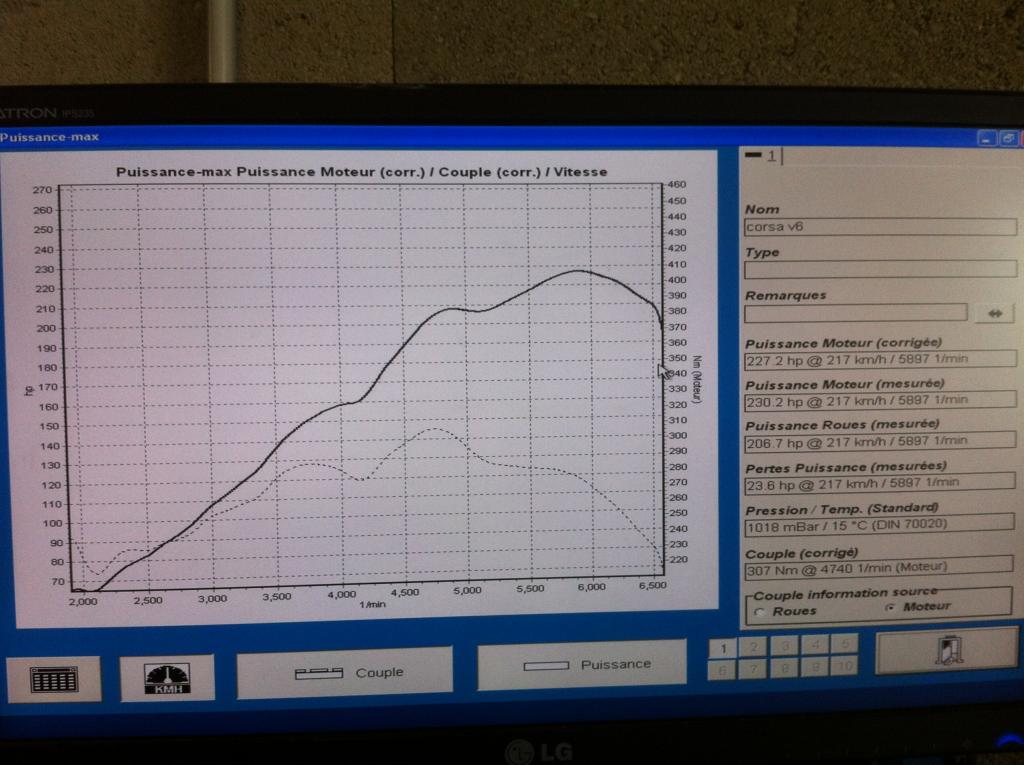Select the Moteur radio button
The width and height of the screenshot is (1024, 765).
[890, 608]
